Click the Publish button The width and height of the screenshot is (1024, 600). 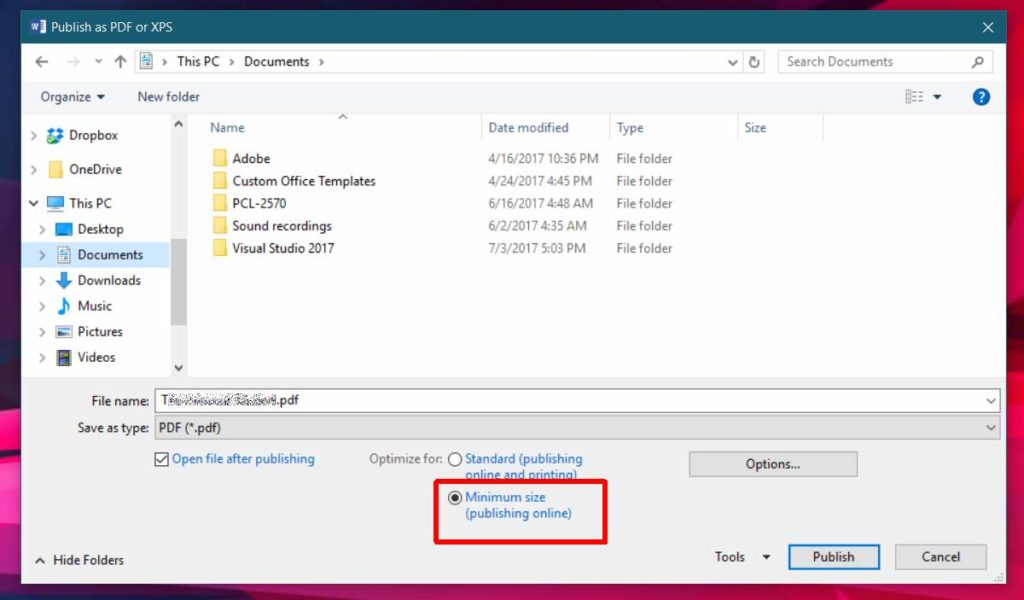(x=834, y=557)
